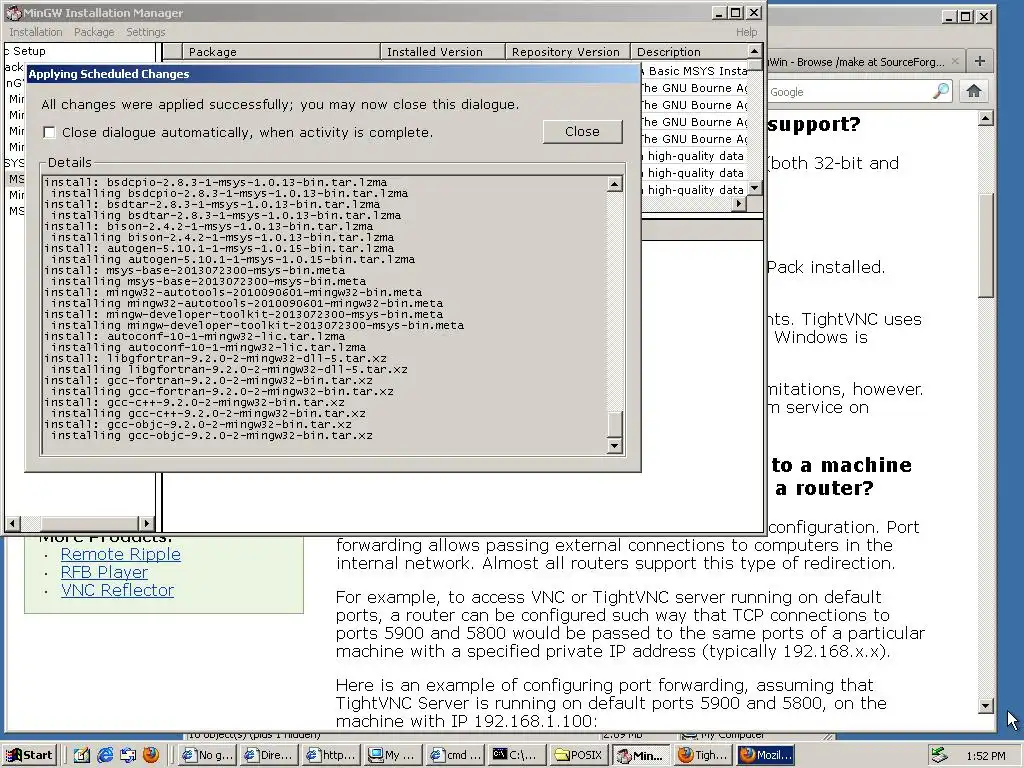1024x768 pixels.
Task: Click the 1:52 PM clock
Action: click(x=986, y=756)
